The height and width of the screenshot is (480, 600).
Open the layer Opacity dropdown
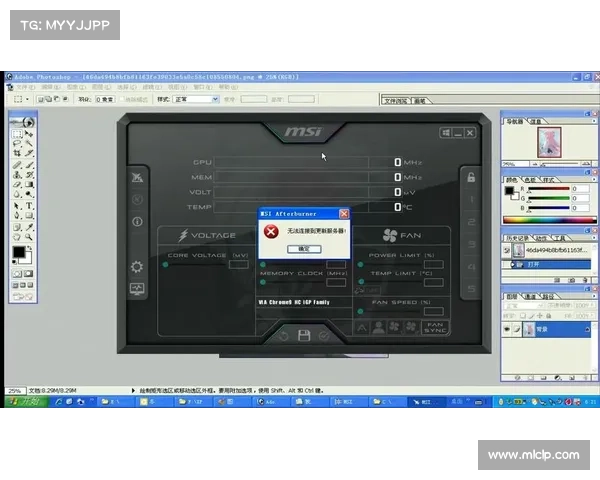point(593,305)
